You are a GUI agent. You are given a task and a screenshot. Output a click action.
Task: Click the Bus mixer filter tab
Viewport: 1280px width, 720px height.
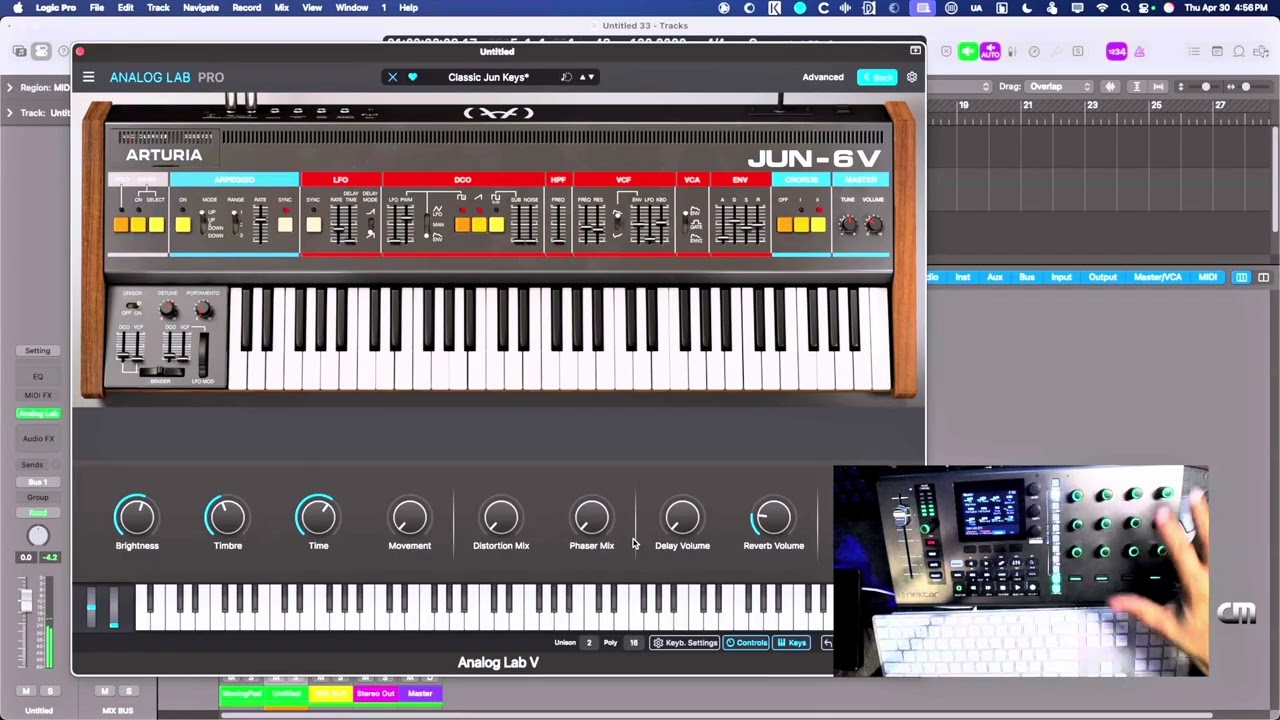[1027, 277]
